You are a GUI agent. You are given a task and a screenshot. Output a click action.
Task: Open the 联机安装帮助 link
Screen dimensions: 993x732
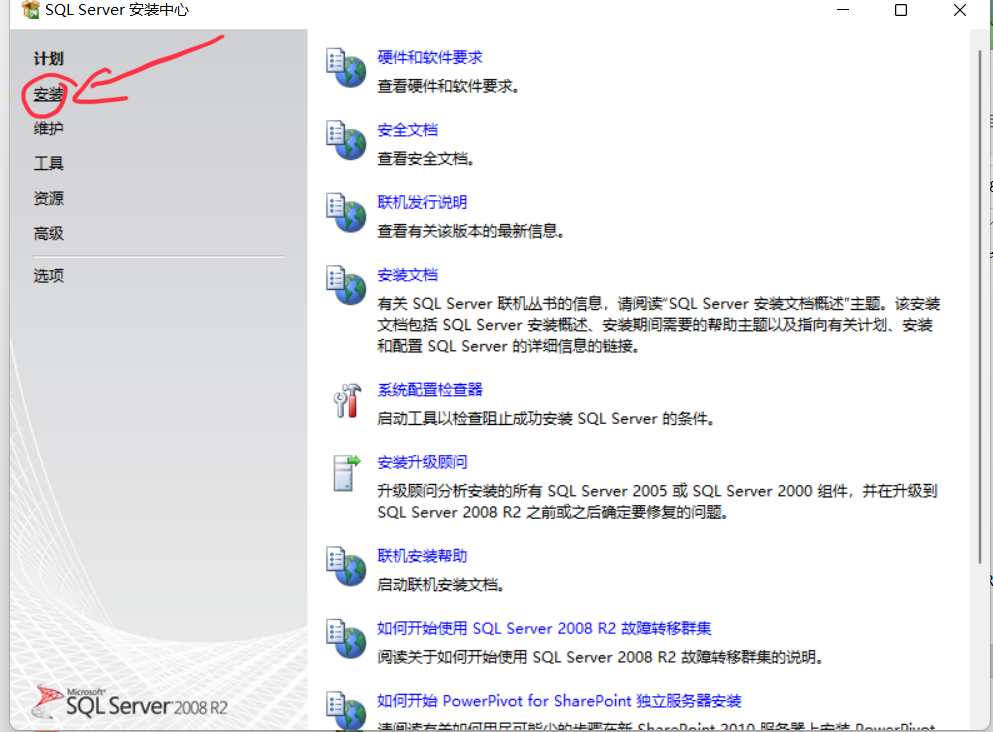[x=422, y=556]
